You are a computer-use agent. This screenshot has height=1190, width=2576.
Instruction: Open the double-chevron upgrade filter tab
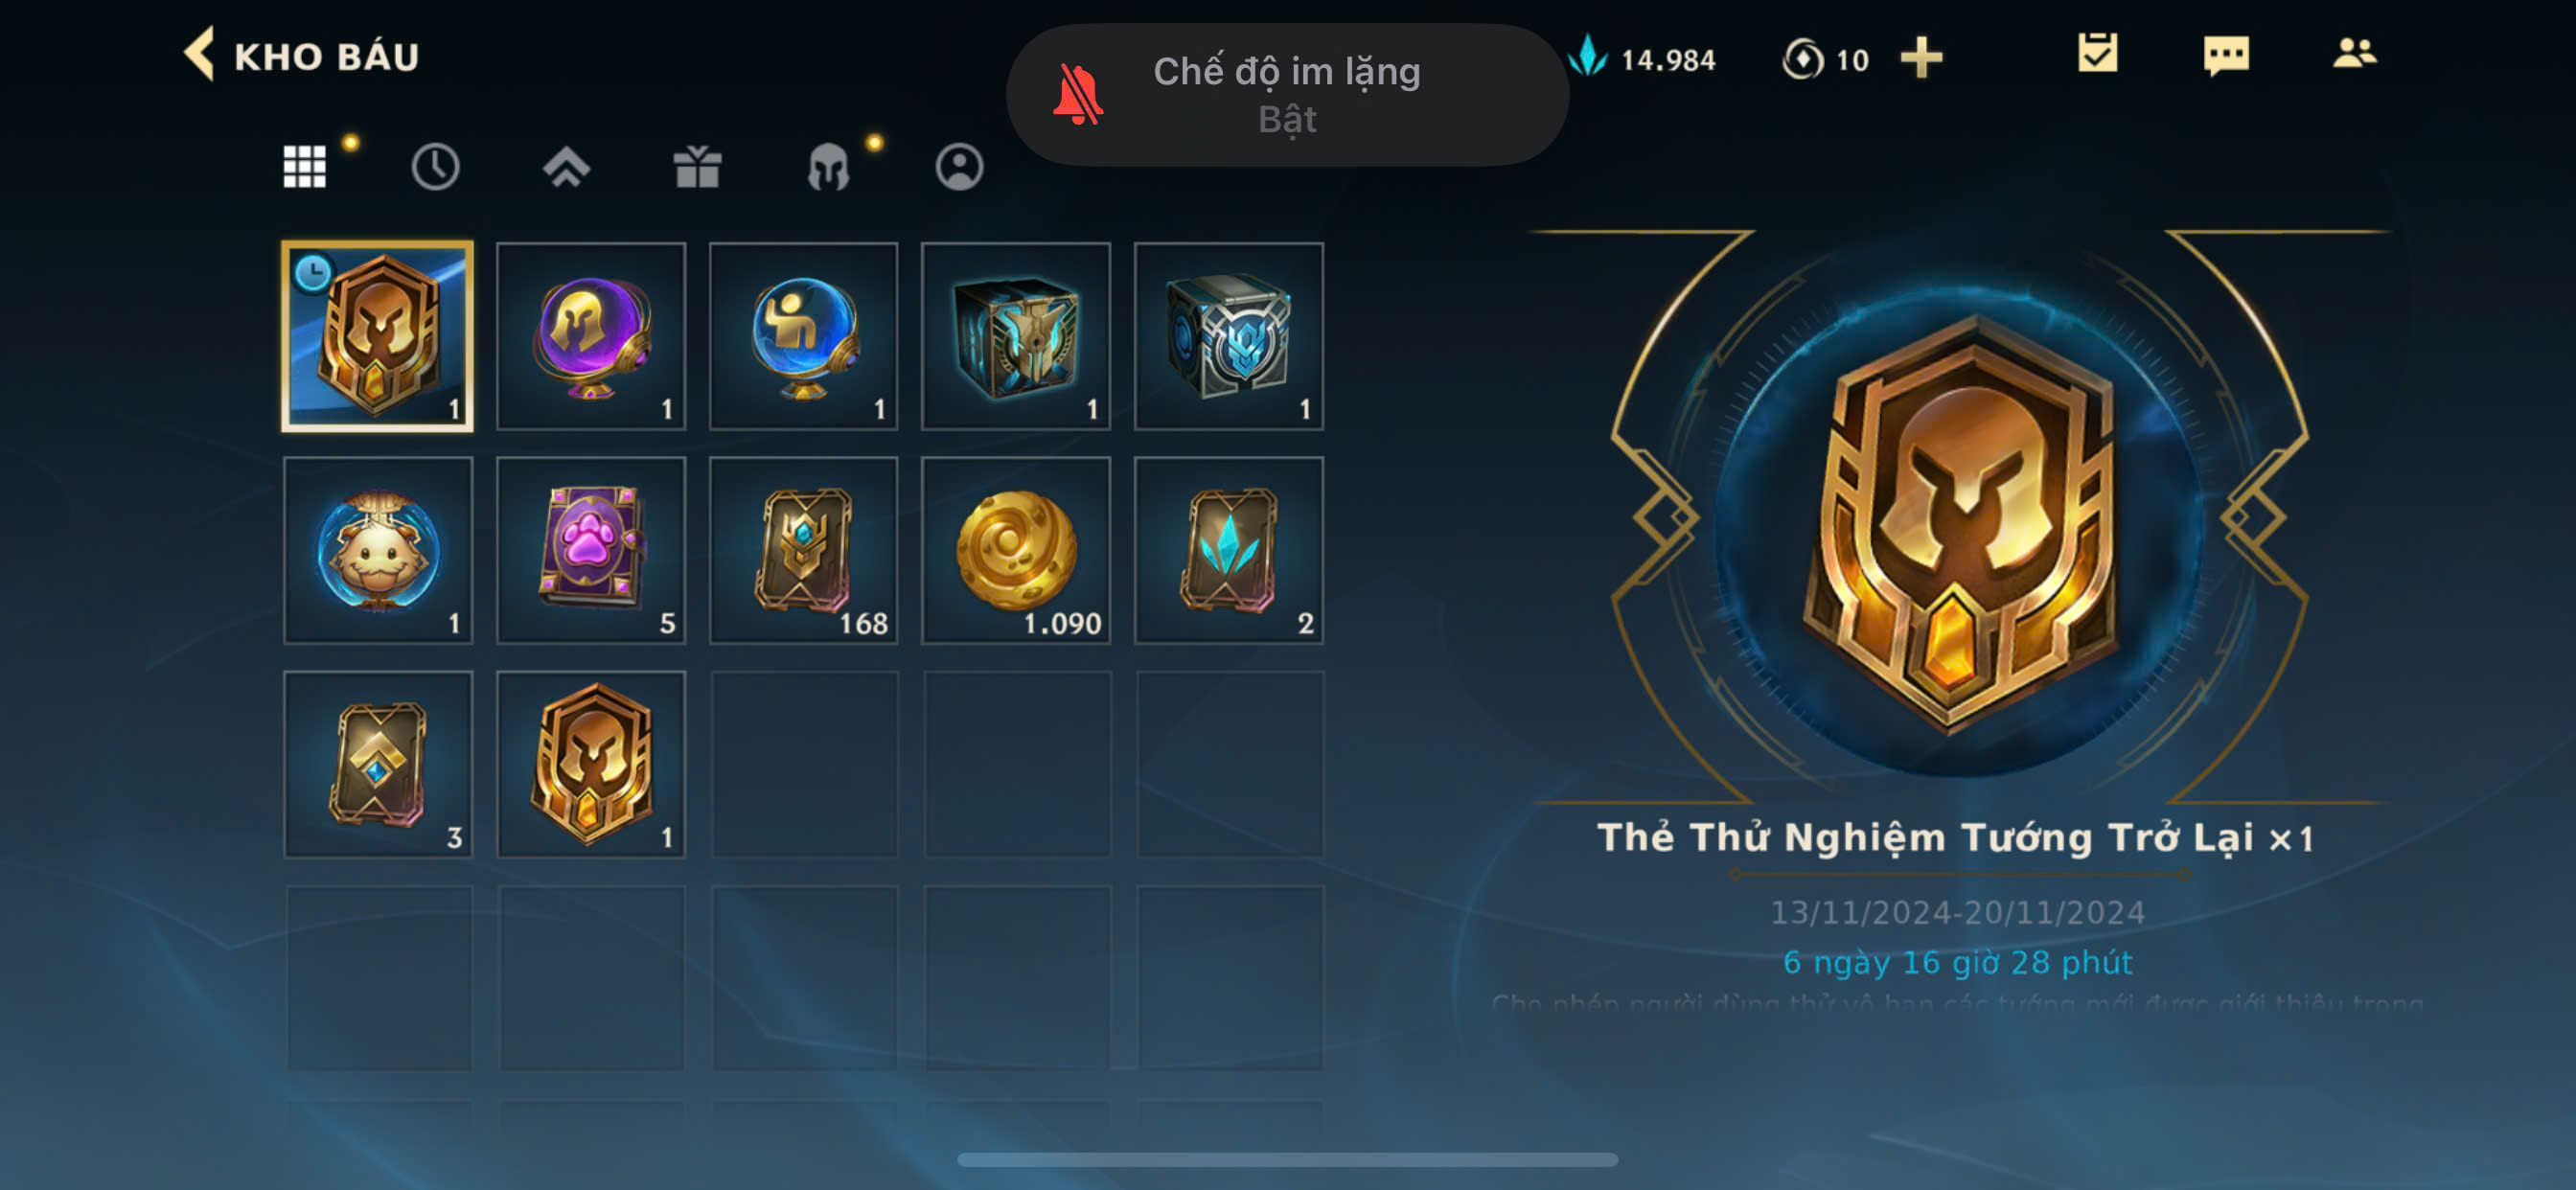[566, 166]
